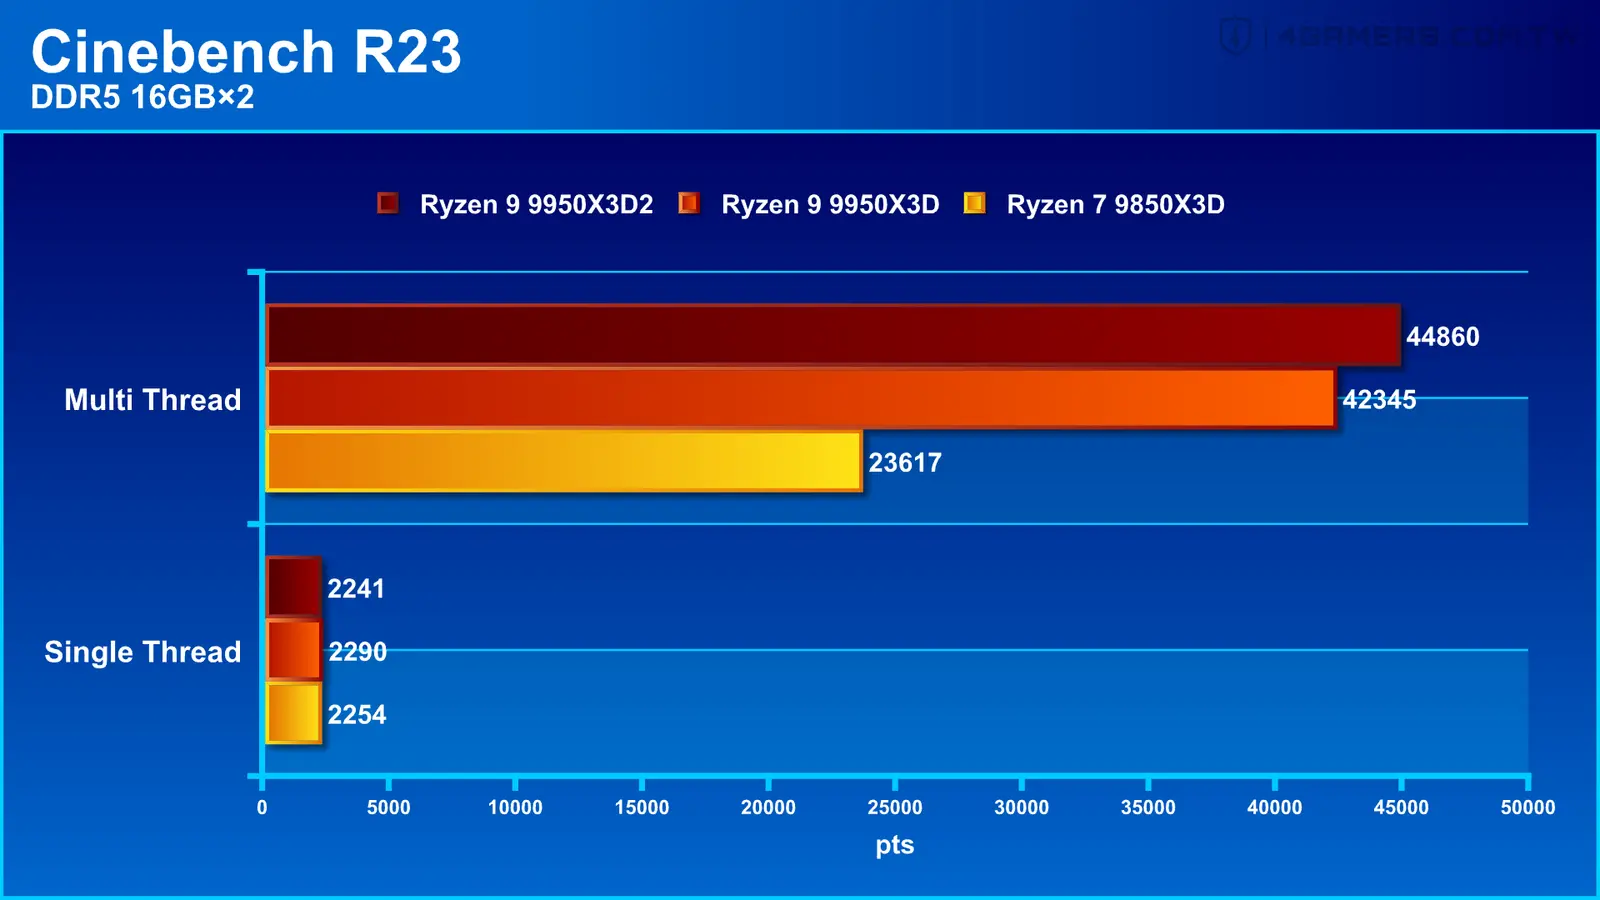Click the 30000 axis tick label

pyautogui.click(x=1021, y=808)
